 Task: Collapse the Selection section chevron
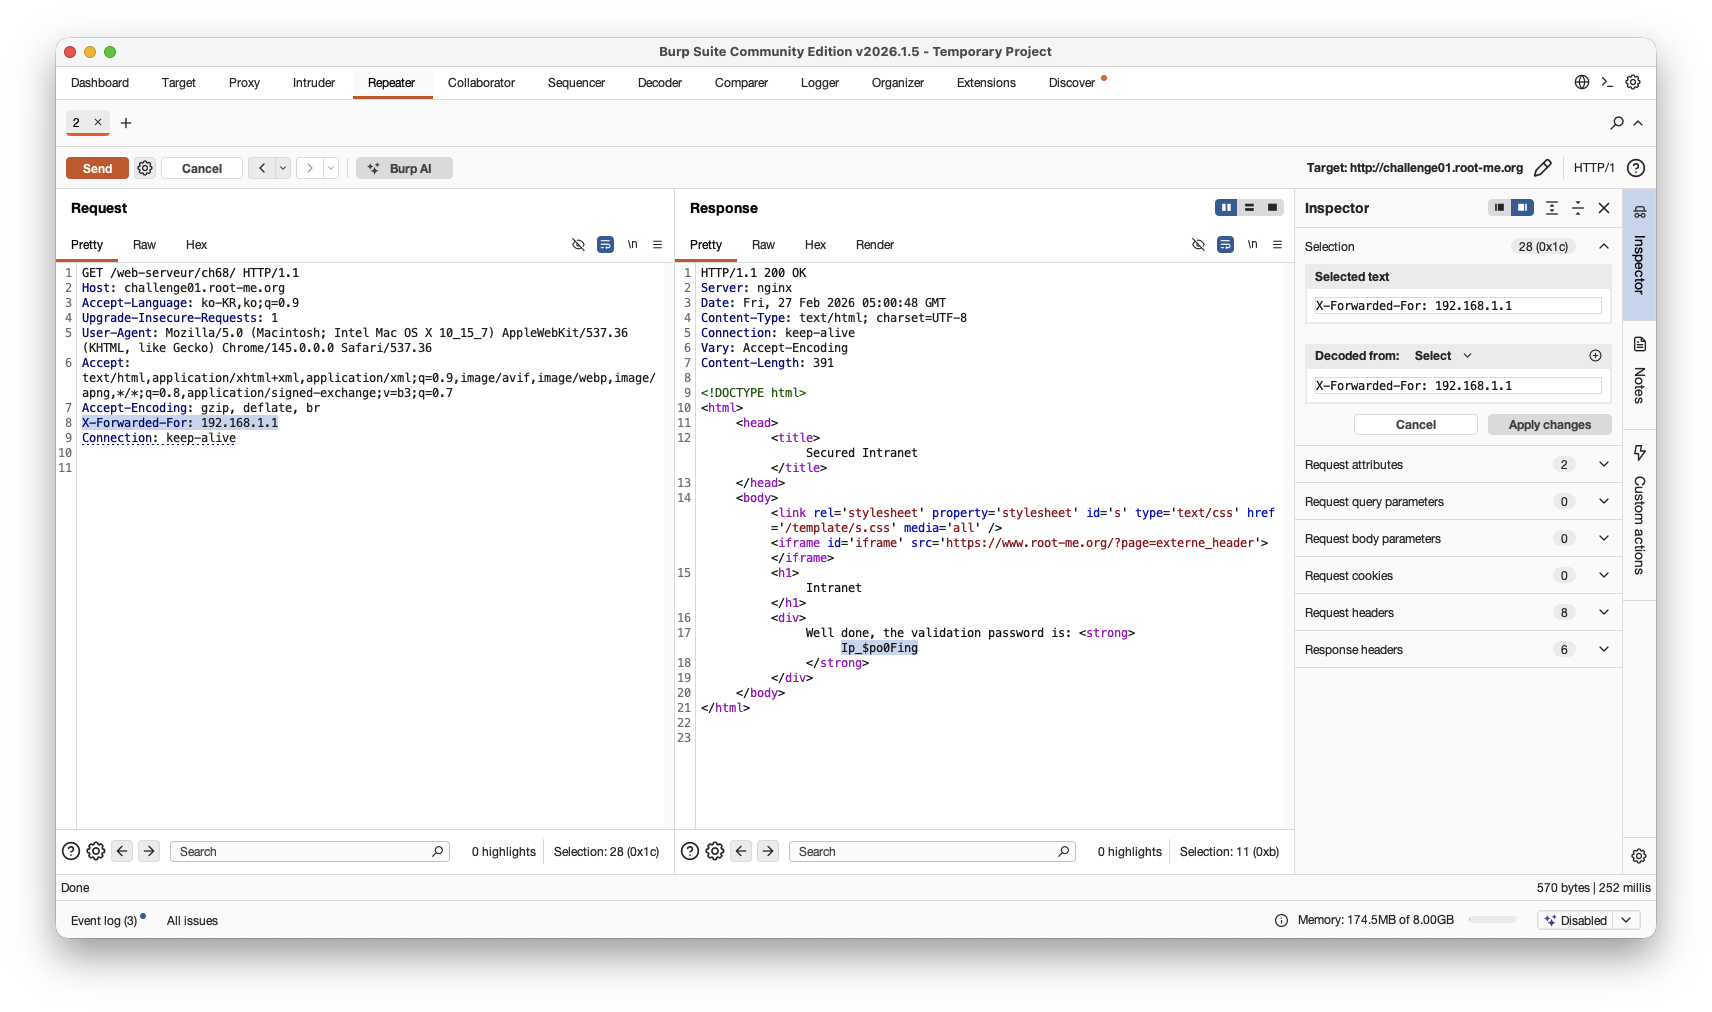coord(1604,246)
